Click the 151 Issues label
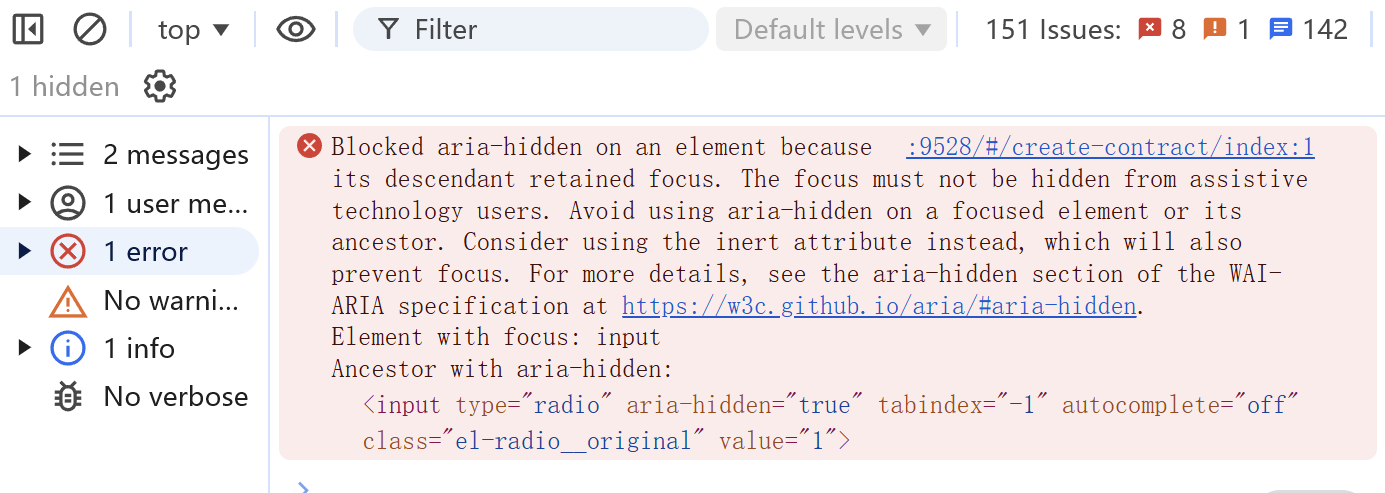This screenshot has height=493, width=1385. (x=1053, y=30)
